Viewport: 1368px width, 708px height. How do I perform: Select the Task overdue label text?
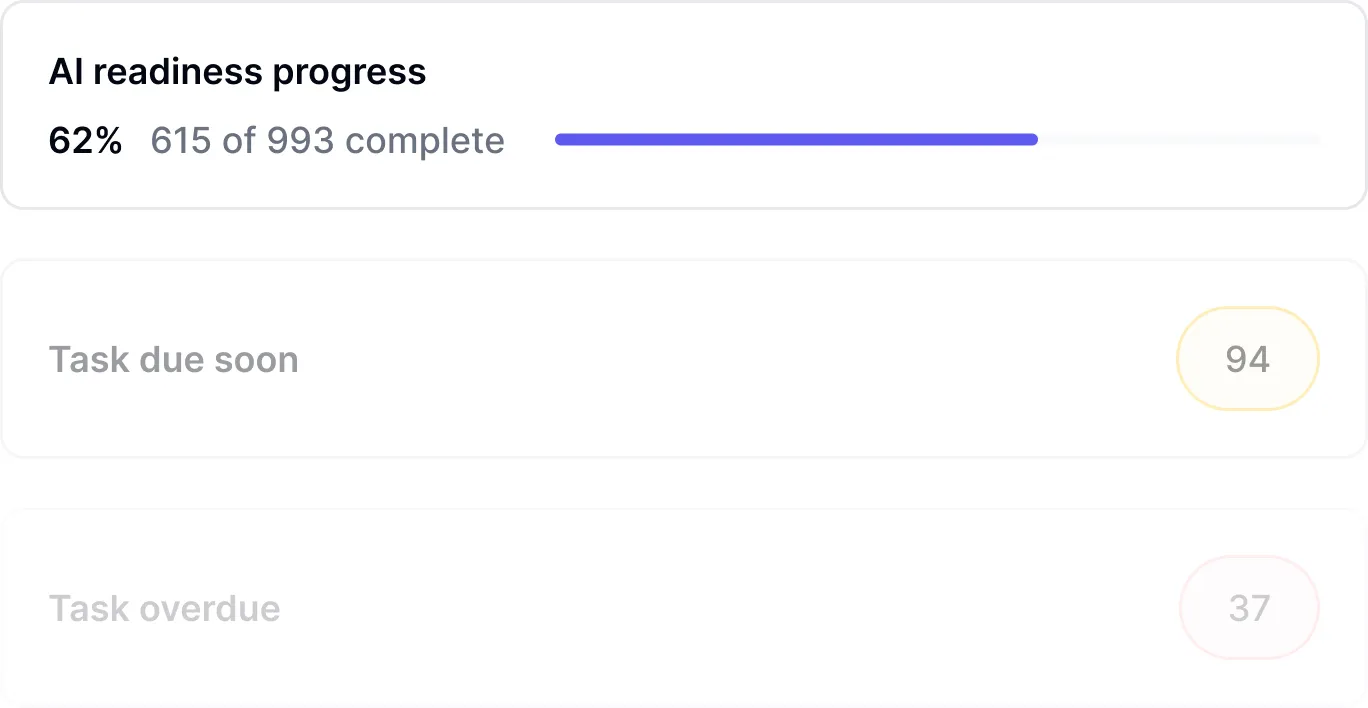[x=165, y=608]
